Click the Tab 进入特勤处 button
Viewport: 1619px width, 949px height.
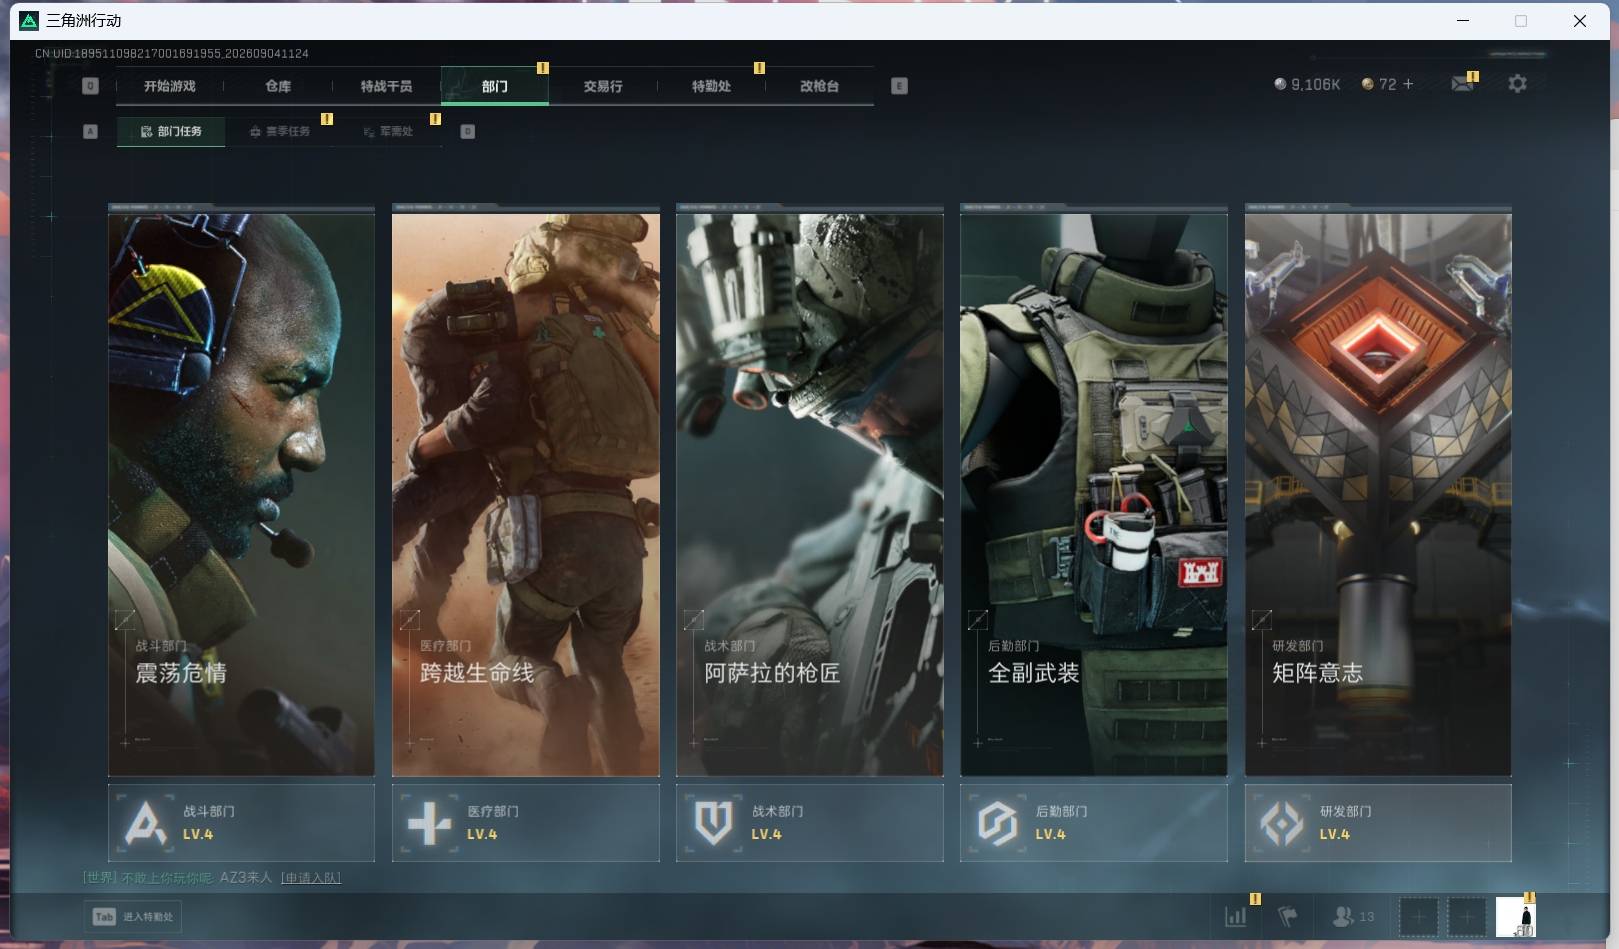133,916
